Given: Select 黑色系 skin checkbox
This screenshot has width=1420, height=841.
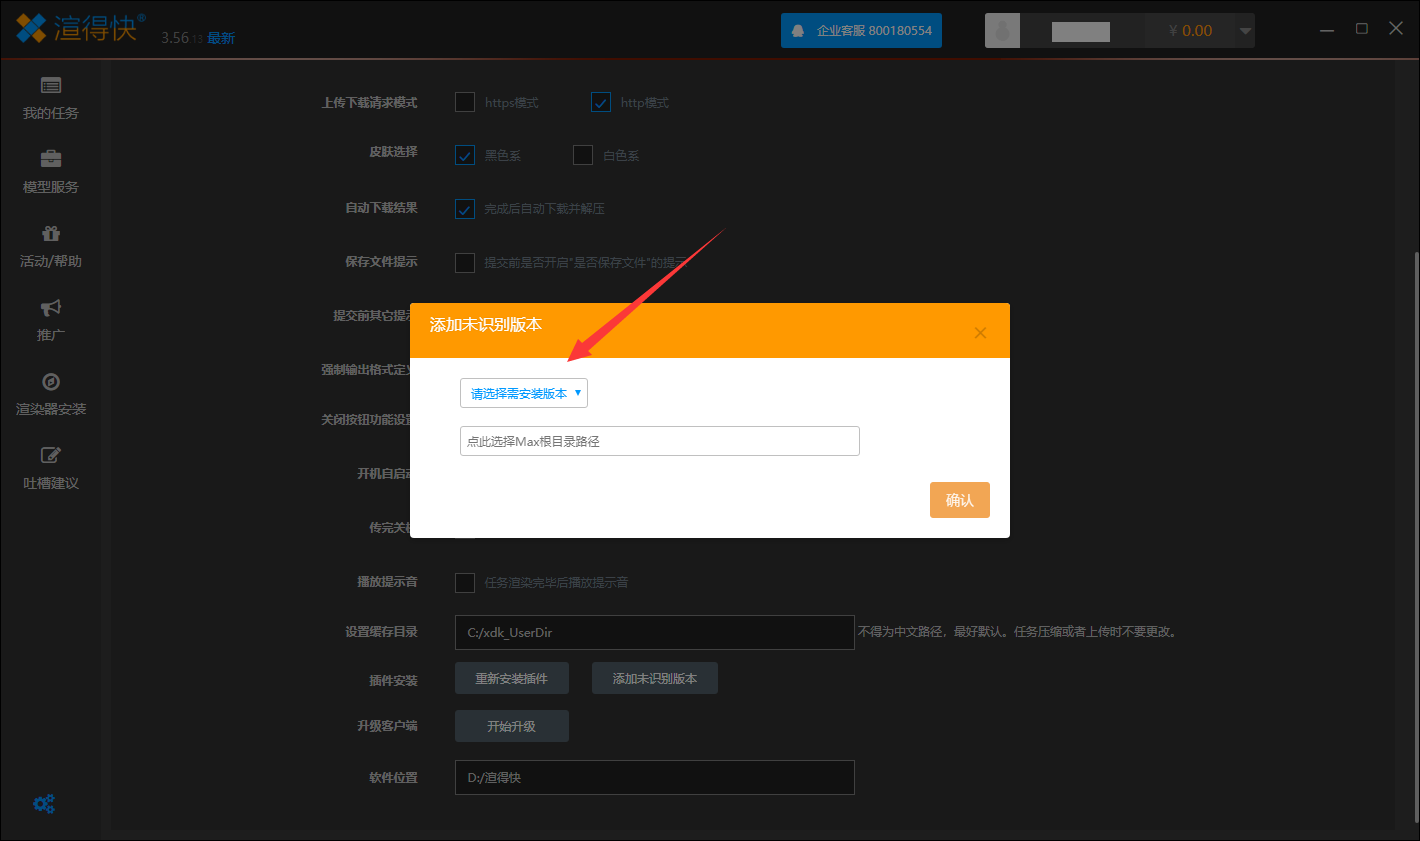Looking at the screenshot, I should tap(465, 155).
